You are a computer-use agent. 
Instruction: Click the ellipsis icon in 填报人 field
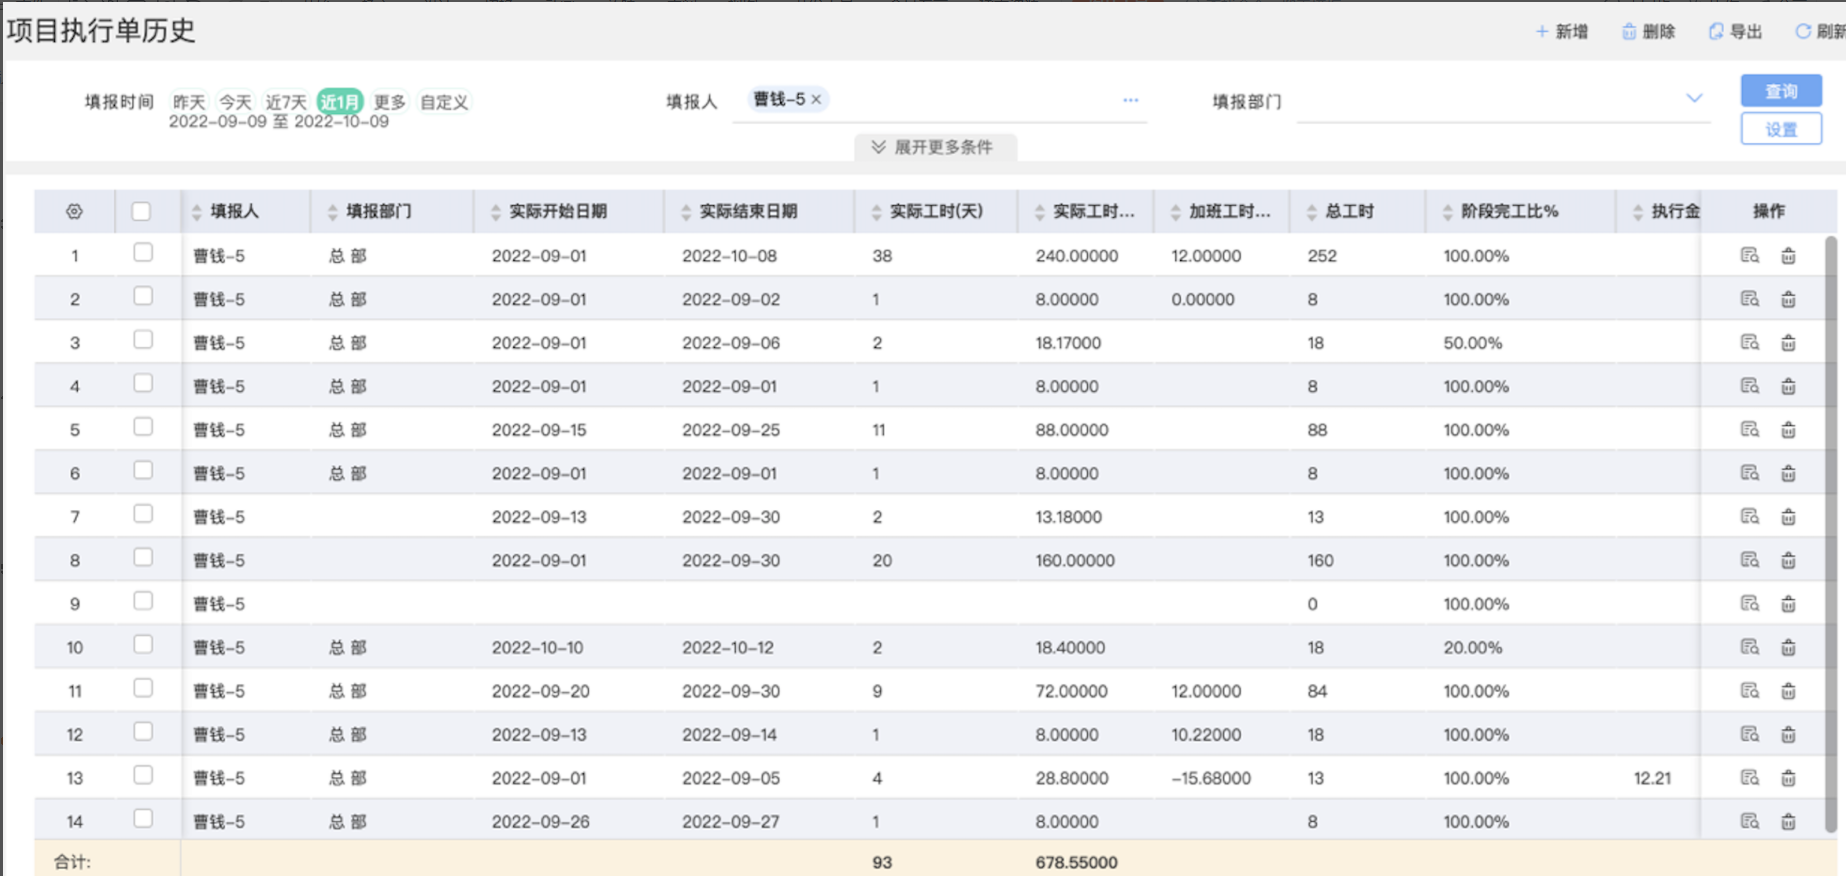[x=1130, y=100]
